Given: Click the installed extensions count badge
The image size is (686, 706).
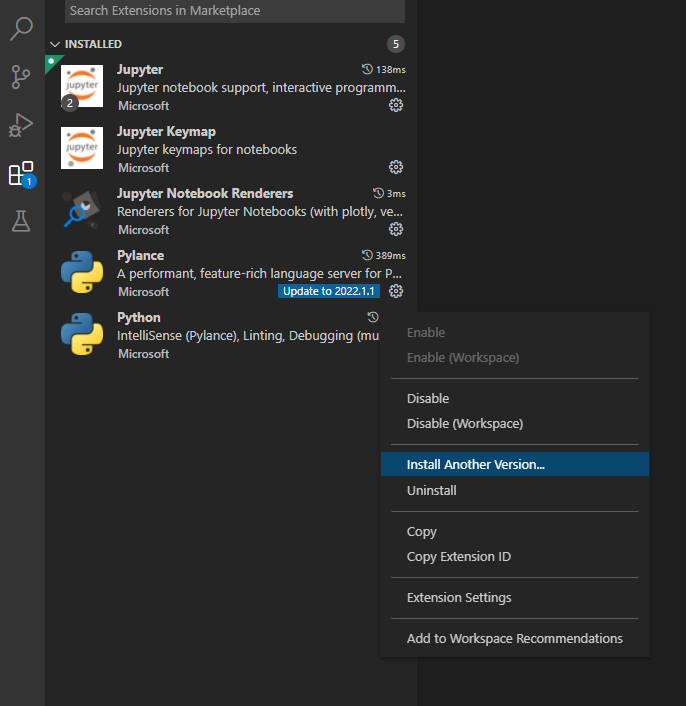Looking at the screenshot, I should tap(396, 44).
